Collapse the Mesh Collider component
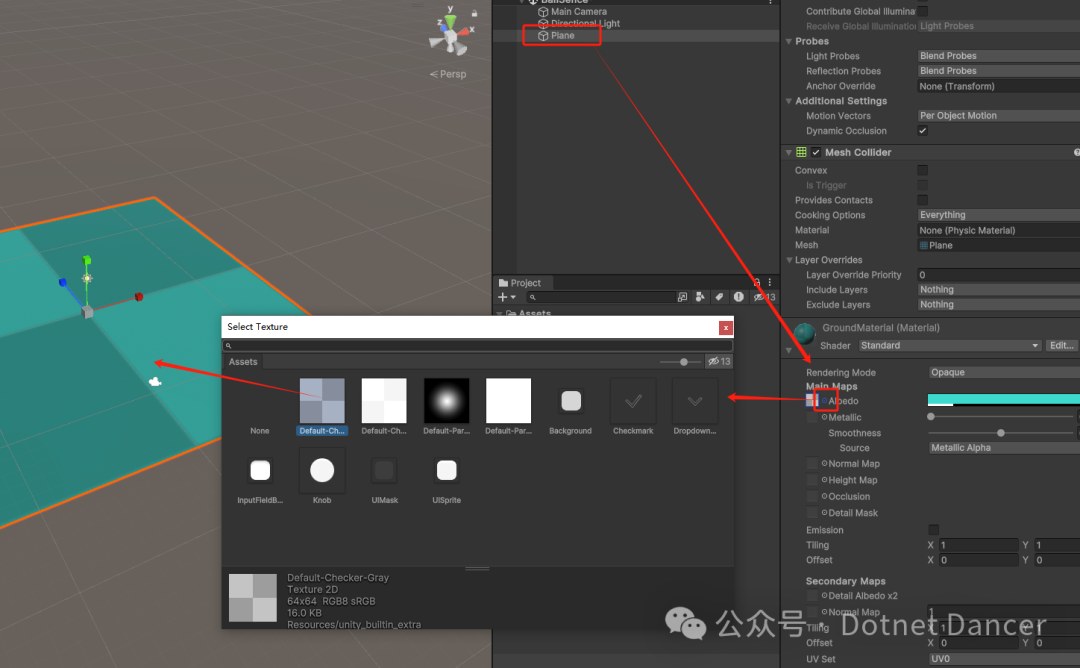 [789, 152]
